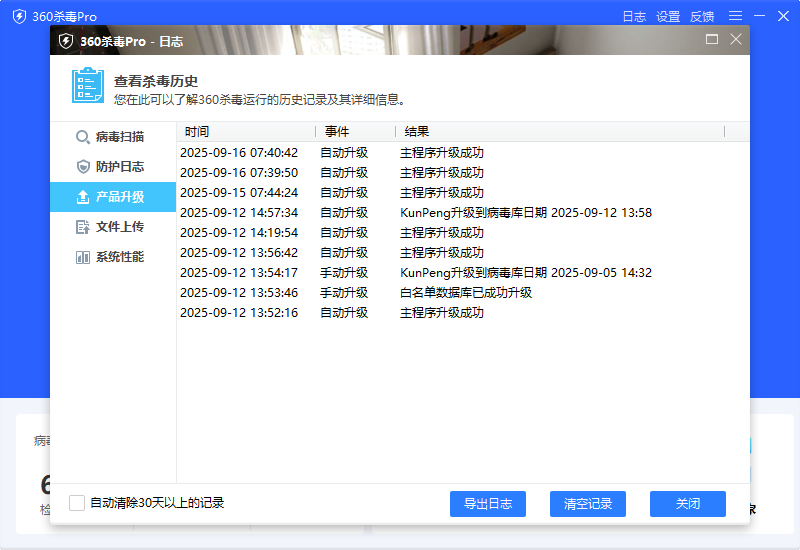Open 反馈 in the top menu
The width and height of the screenshot is (800, 550).
[x=702, y=17]
